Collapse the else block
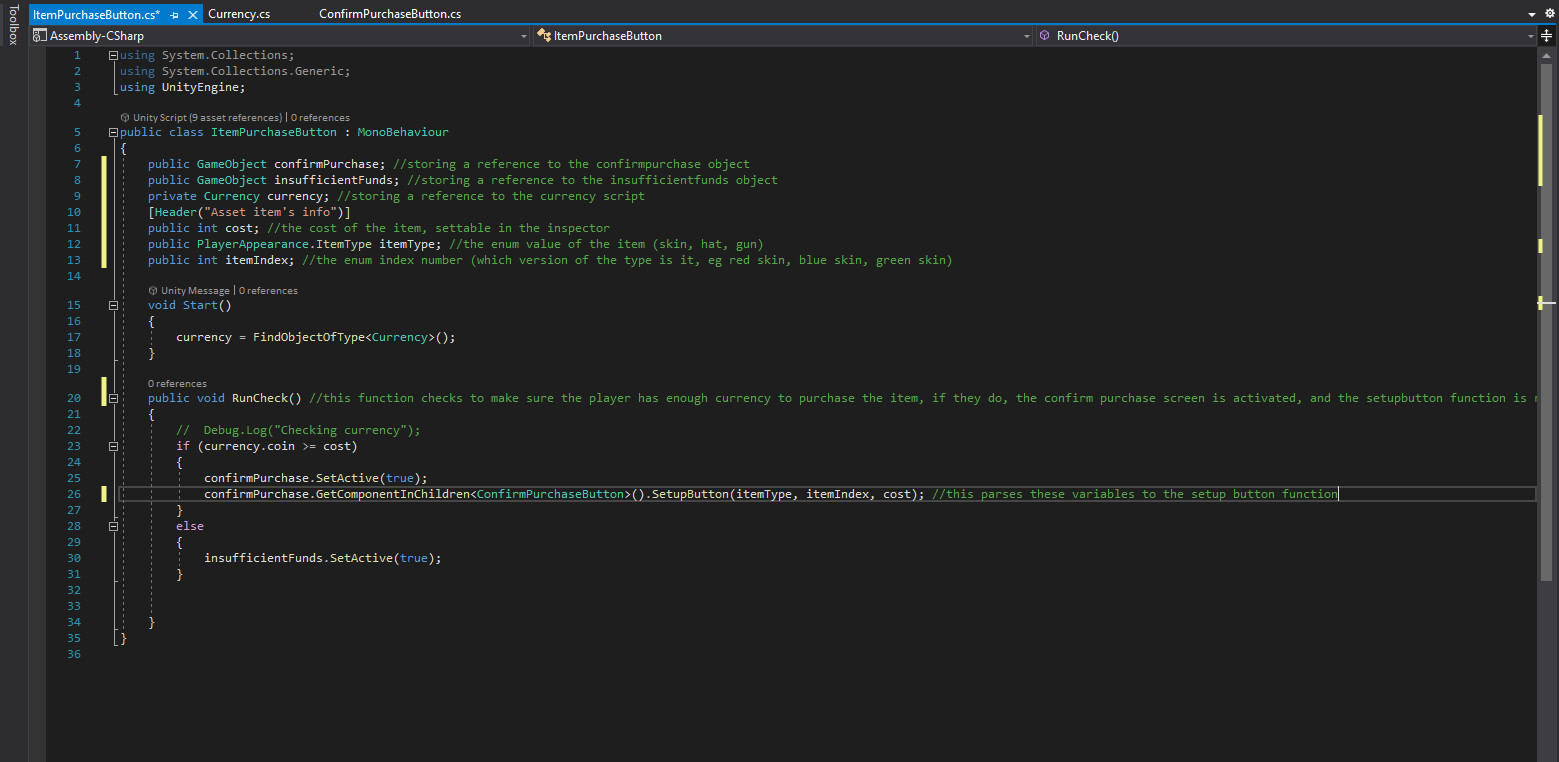The width and height of the screenshot is (1559, 762). [113, 526]
